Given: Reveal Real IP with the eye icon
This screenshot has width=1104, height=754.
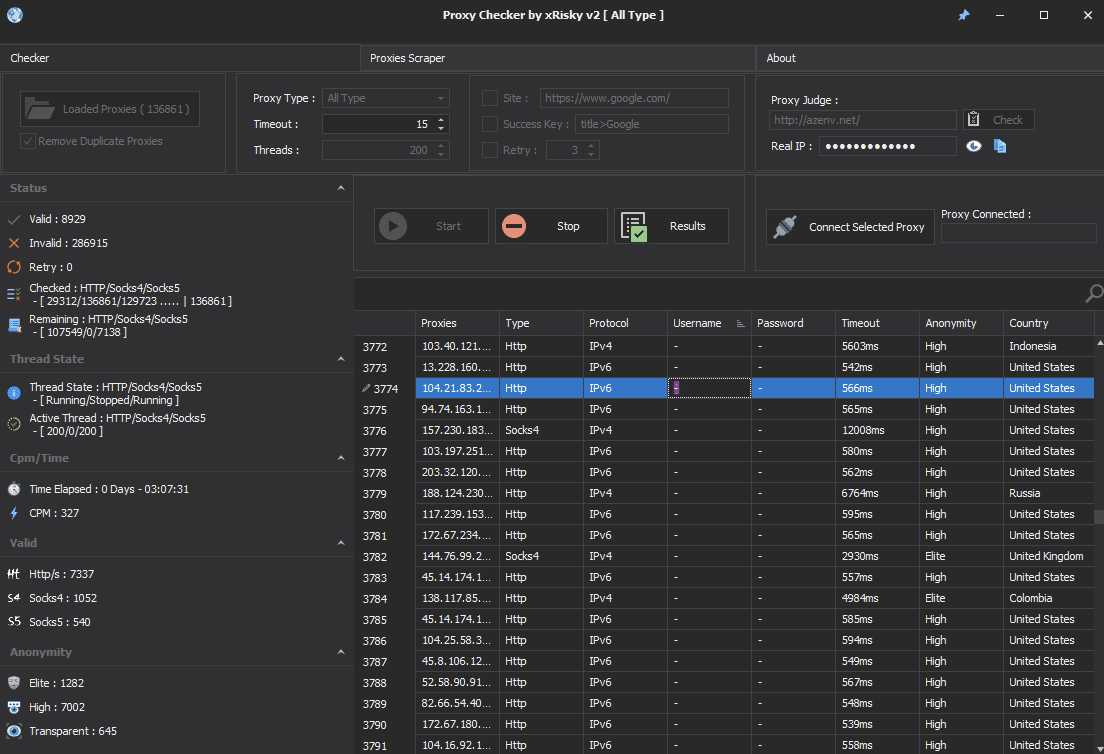Looking at the screenshot, I should coord(974,146).
